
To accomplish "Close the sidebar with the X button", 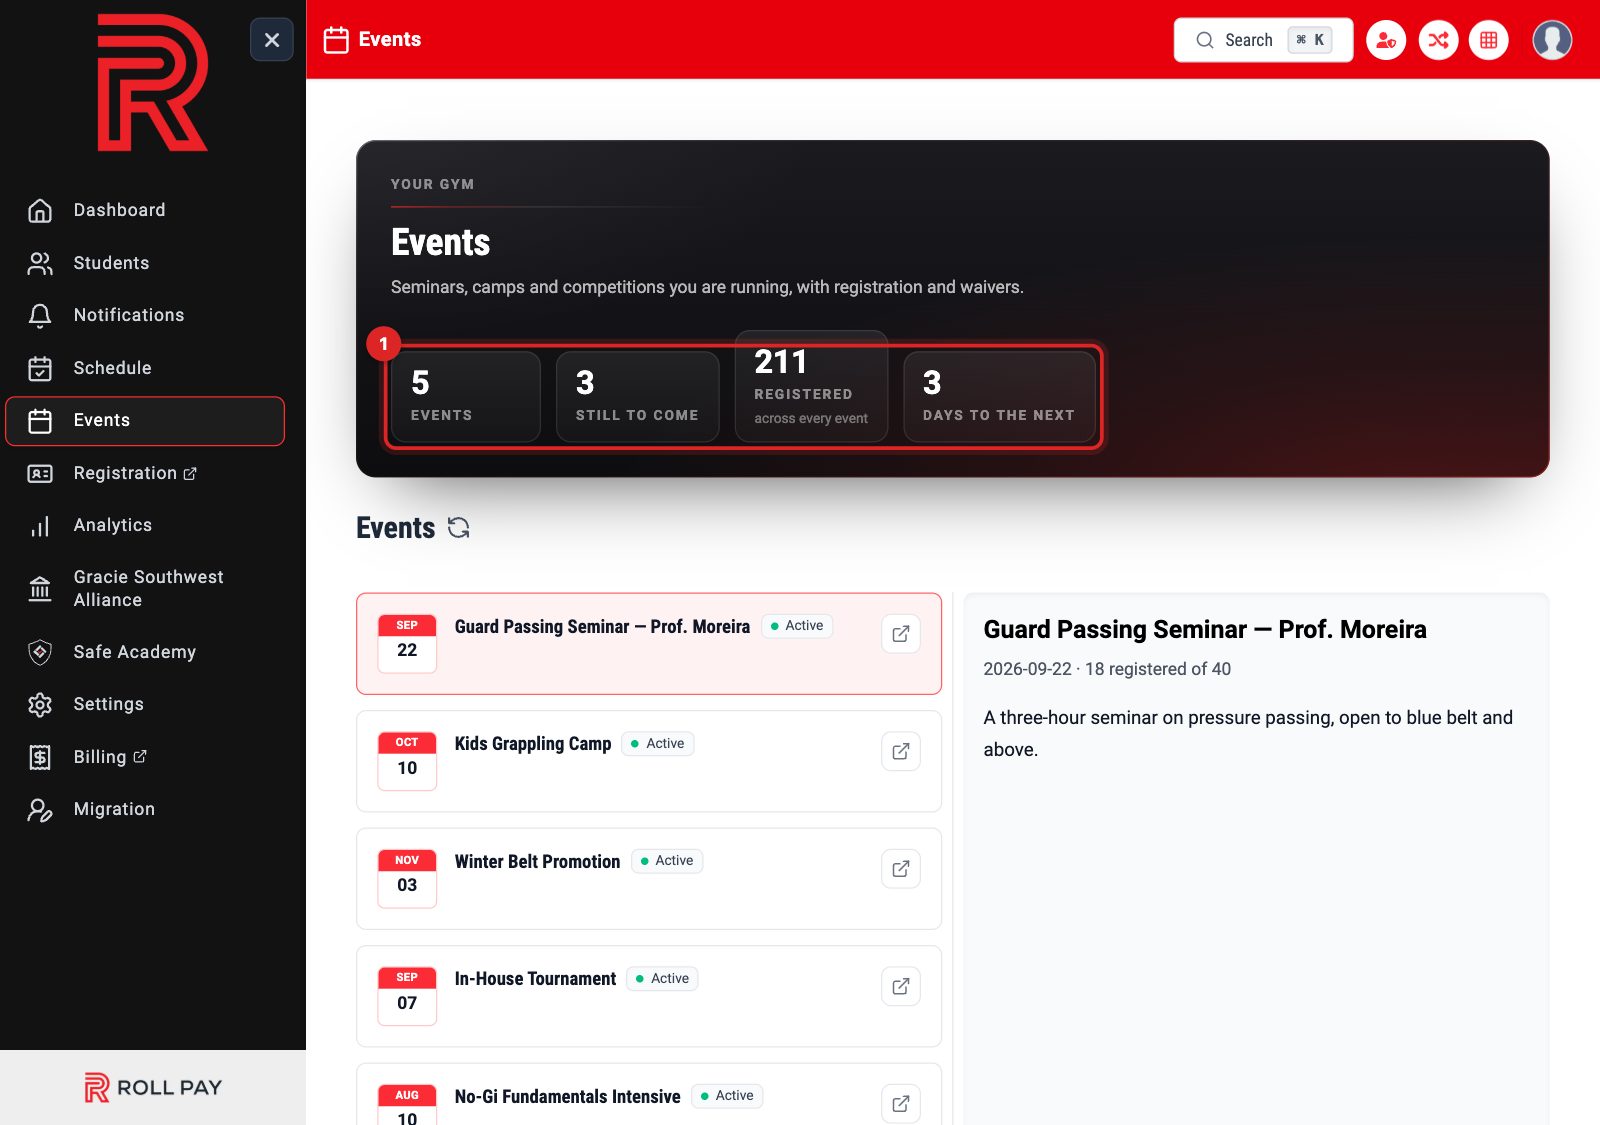I will pyautogui.click(x=272, y=40).
